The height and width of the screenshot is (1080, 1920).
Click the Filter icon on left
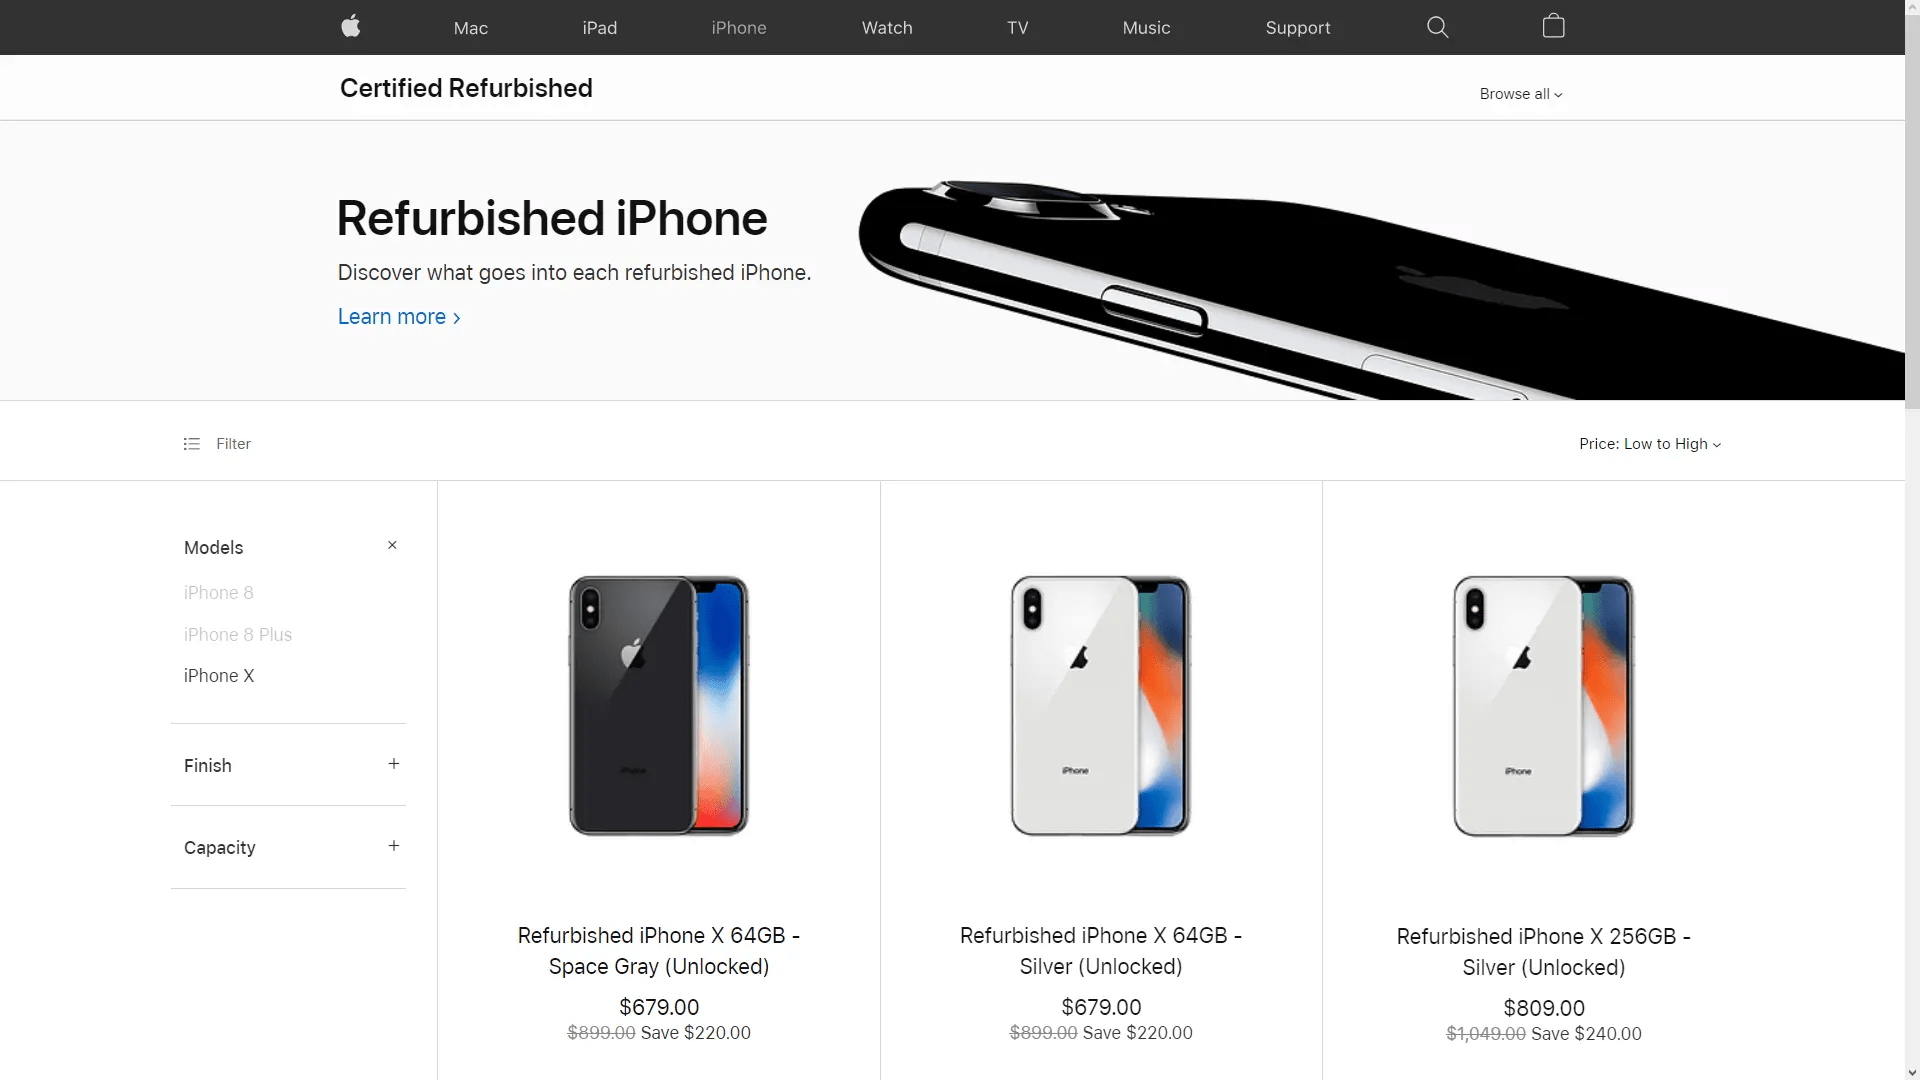[191, 443]
